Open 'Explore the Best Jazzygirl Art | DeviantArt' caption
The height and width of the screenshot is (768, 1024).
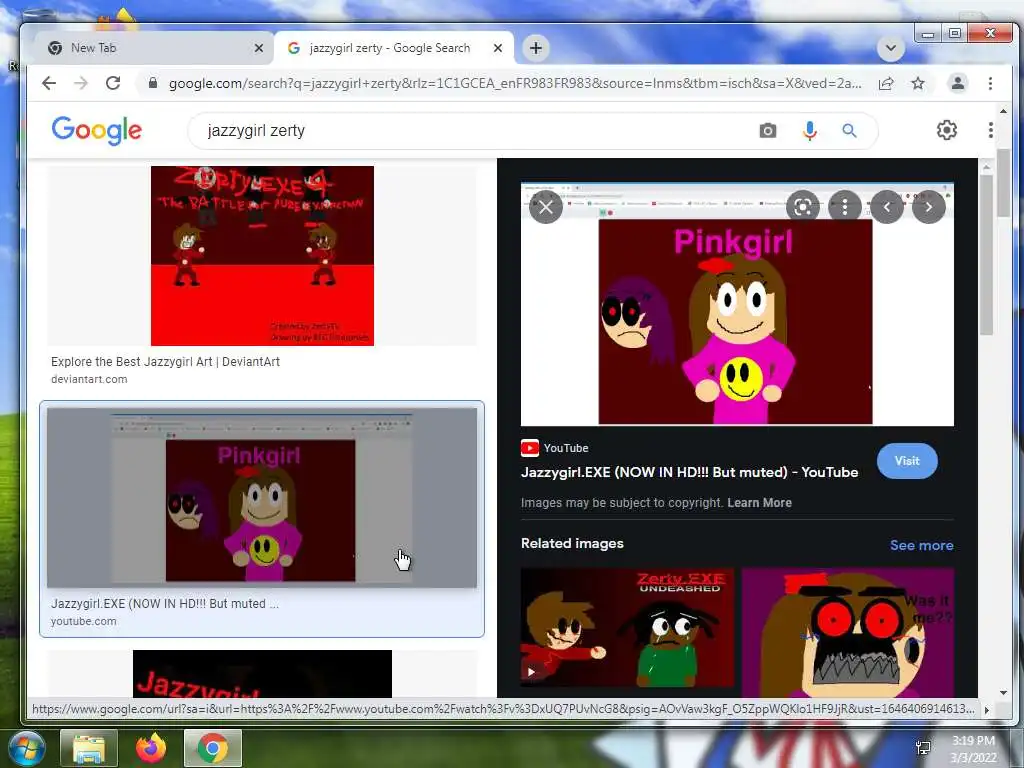click(165, 362)
